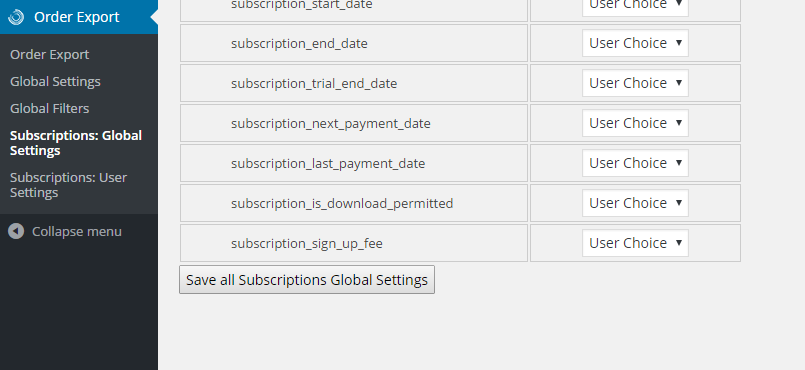Open the subscription_last_payment_date dropdown
The height and width of the screenshot is (370, 805).
point(635,163)
